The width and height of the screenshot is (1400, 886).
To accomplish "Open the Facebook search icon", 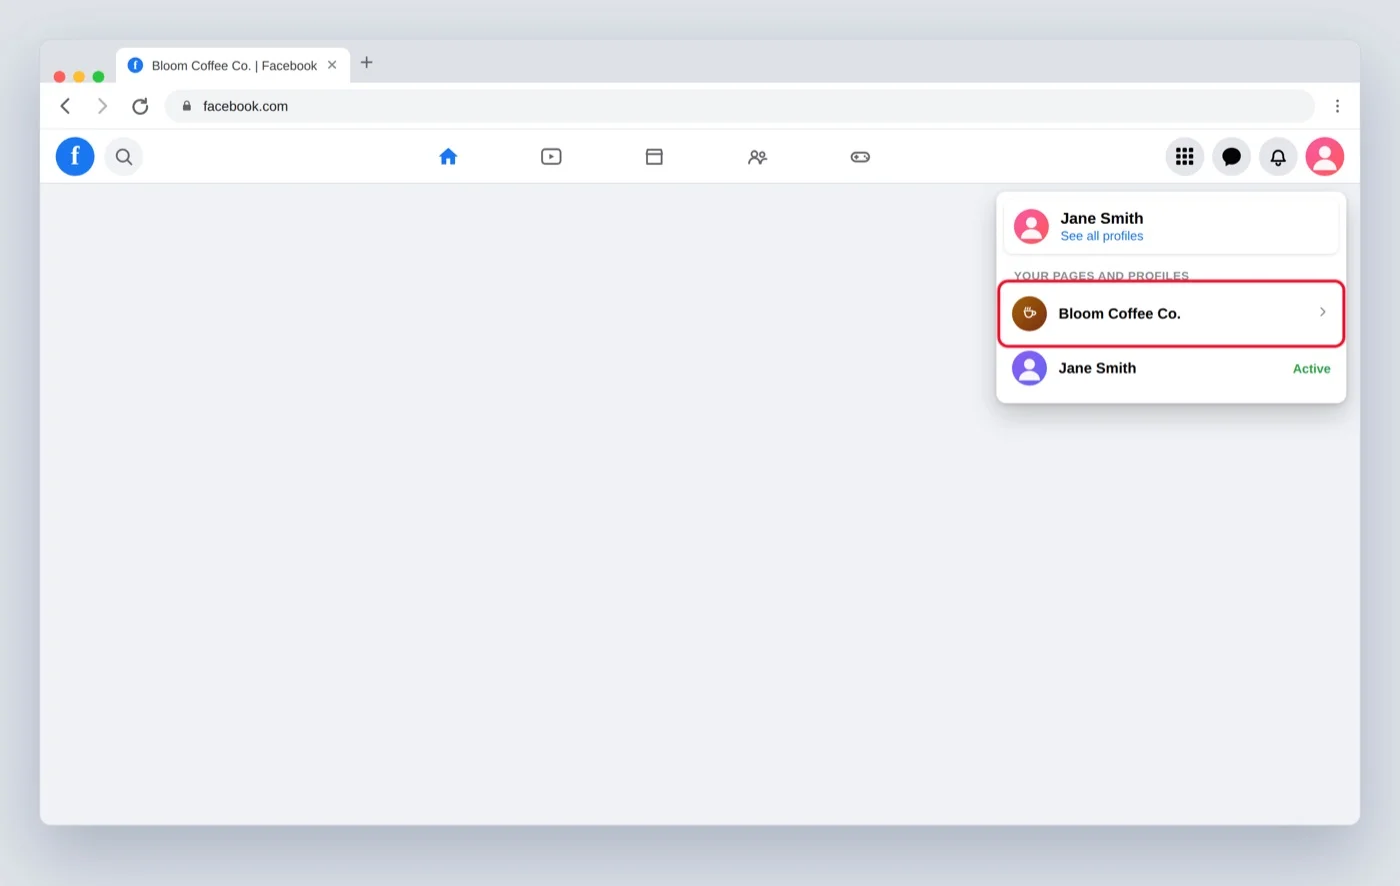I will point(124,156).
